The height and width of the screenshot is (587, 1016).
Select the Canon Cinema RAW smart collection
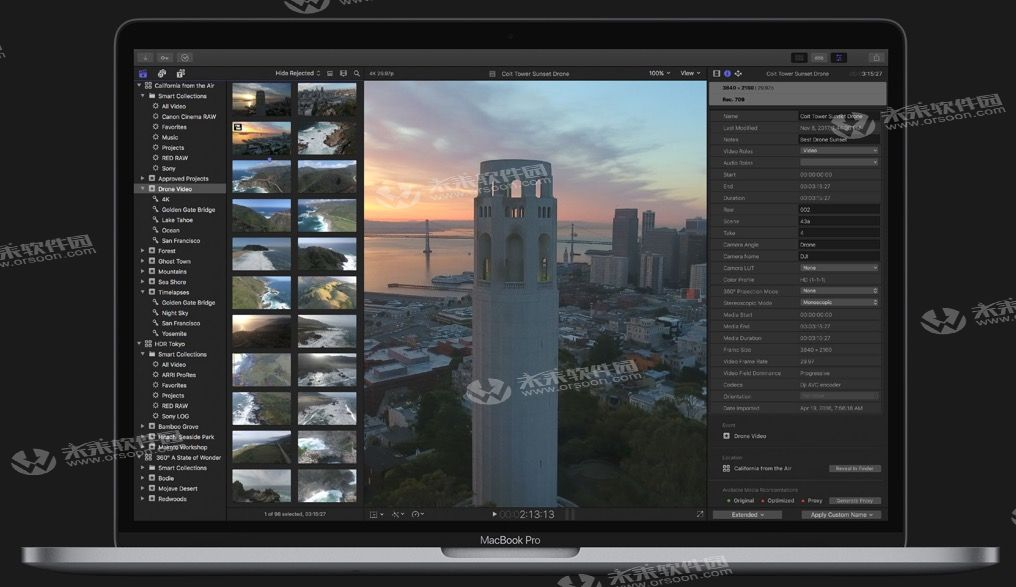pos(189,117)
